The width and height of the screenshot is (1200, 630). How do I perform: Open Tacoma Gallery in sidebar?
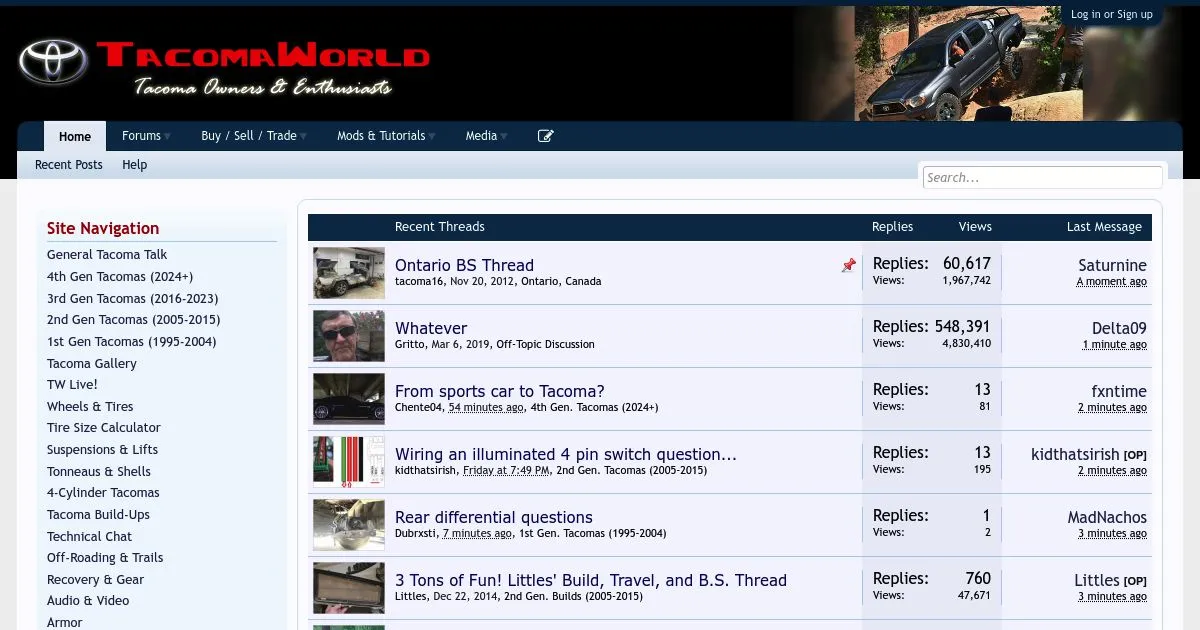point(92,364)
